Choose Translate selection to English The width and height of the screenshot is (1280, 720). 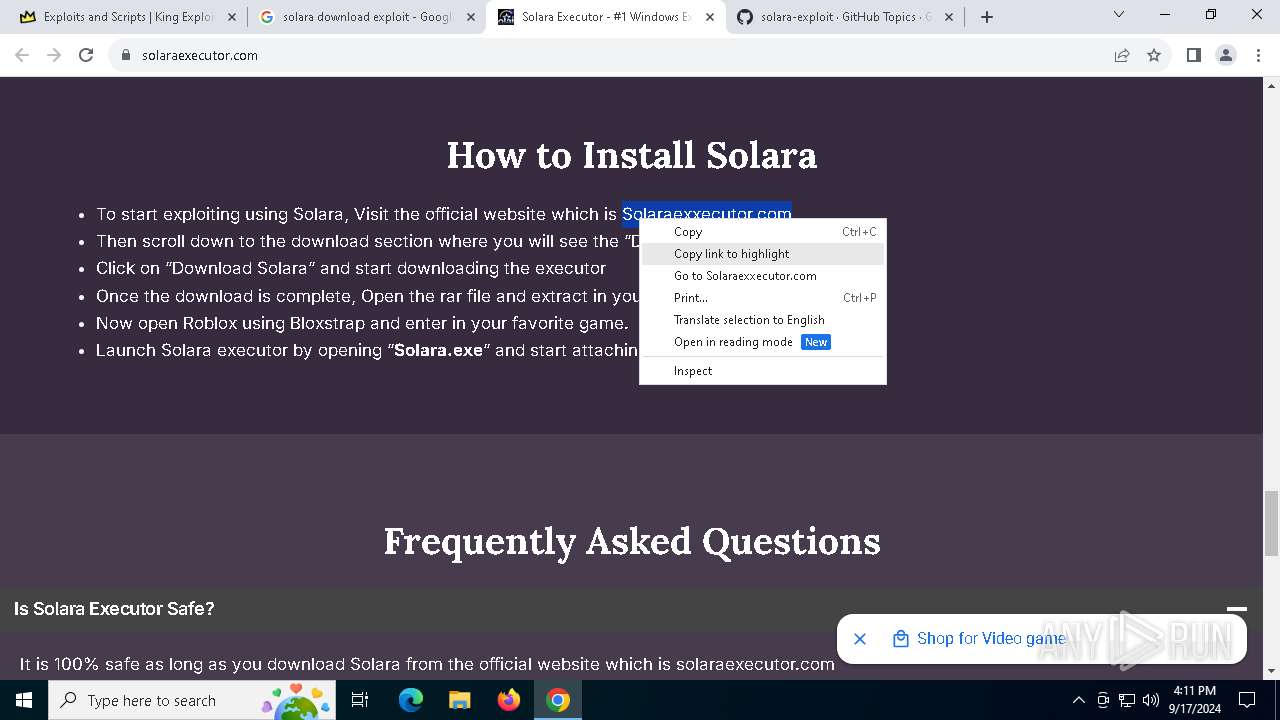[x=762, y=320]
